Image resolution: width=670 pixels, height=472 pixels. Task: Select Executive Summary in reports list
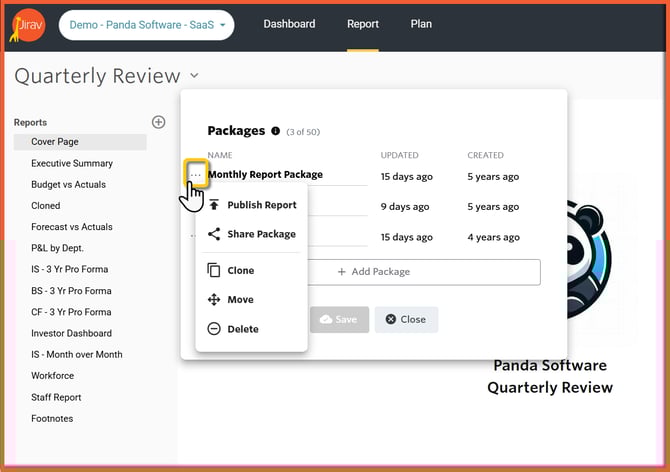(x=72, y=163)
